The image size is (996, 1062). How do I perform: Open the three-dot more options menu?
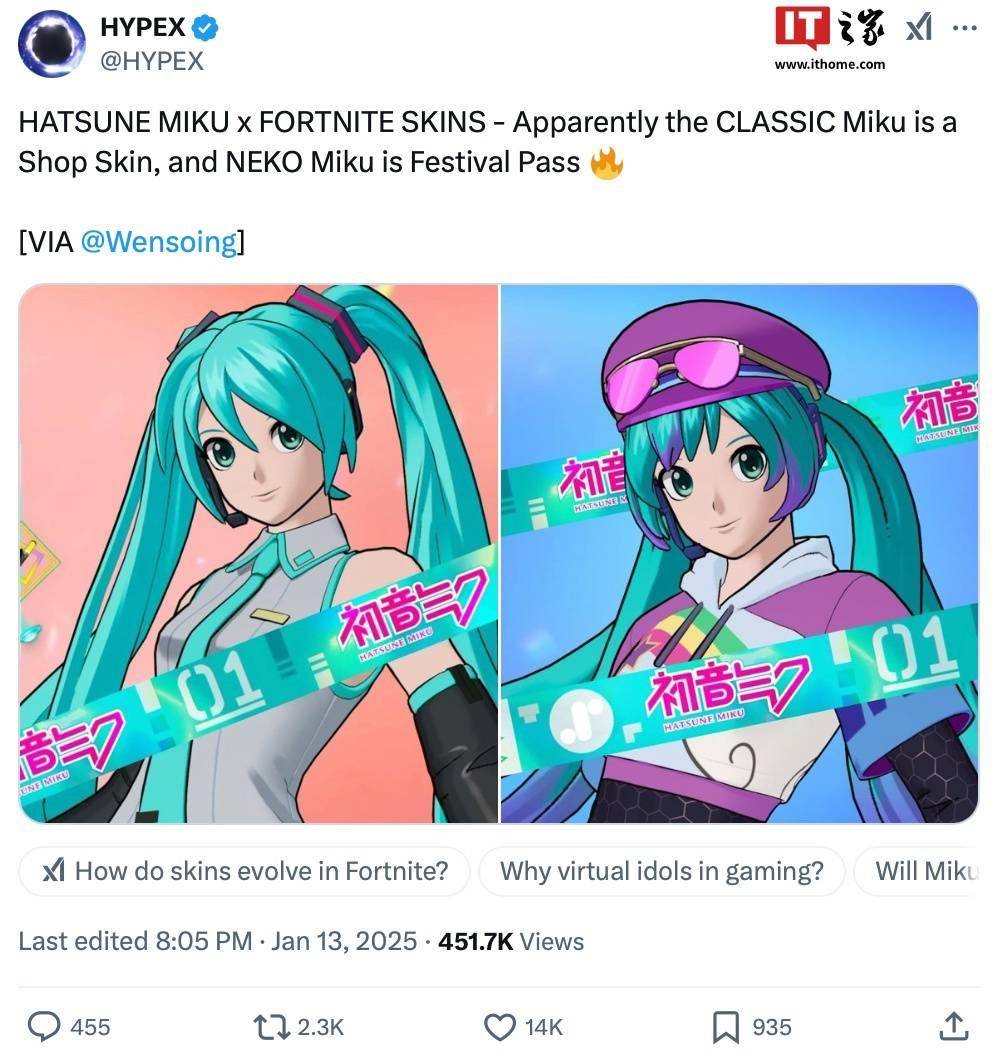[x=964, y=28]
